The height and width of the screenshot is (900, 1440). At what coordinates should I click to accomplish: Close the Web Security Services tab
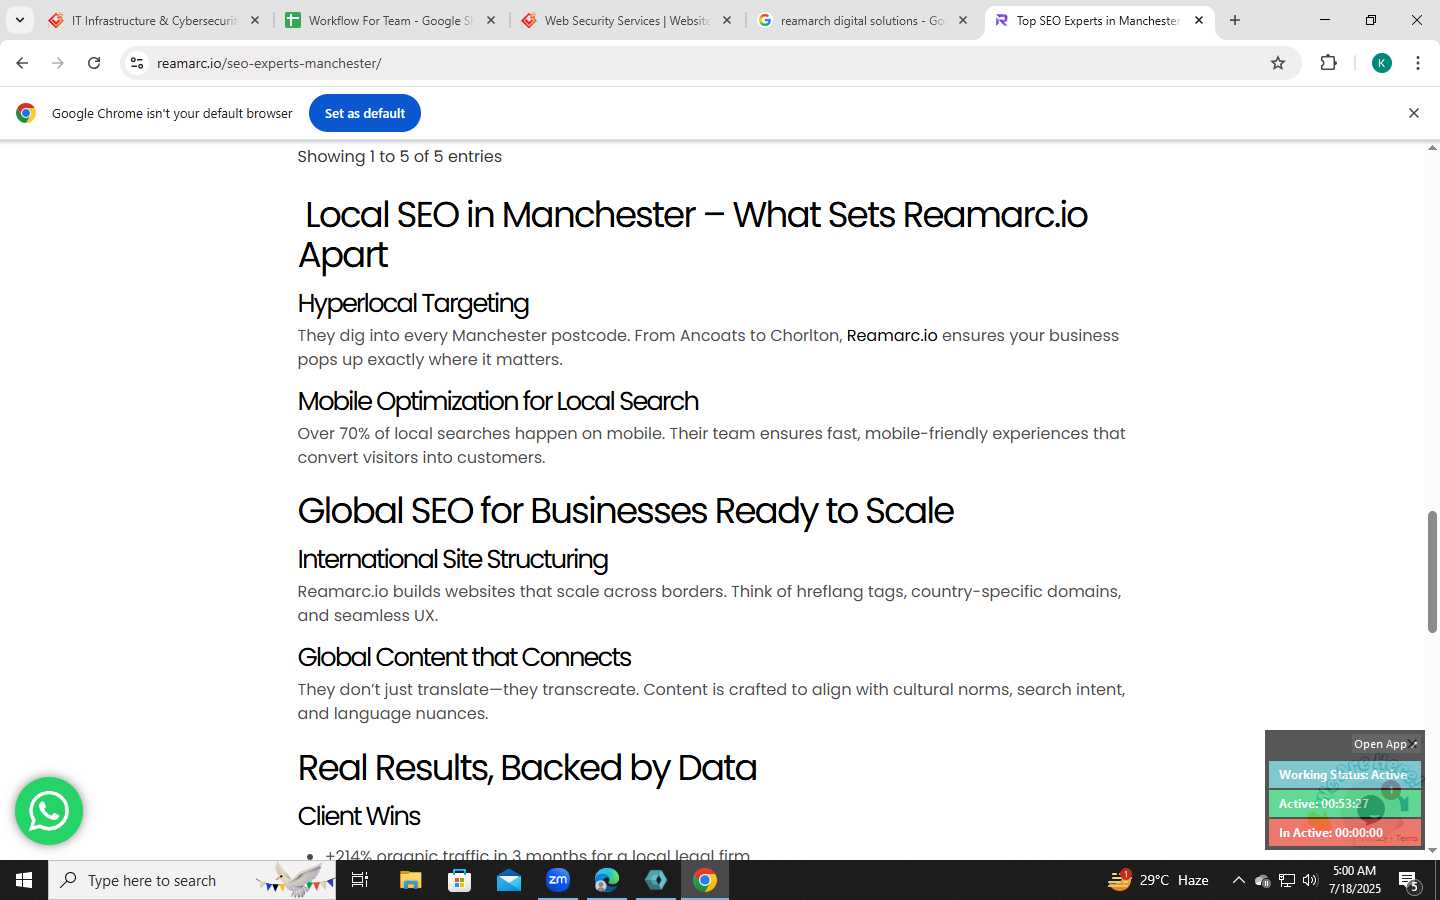point(727,20)
